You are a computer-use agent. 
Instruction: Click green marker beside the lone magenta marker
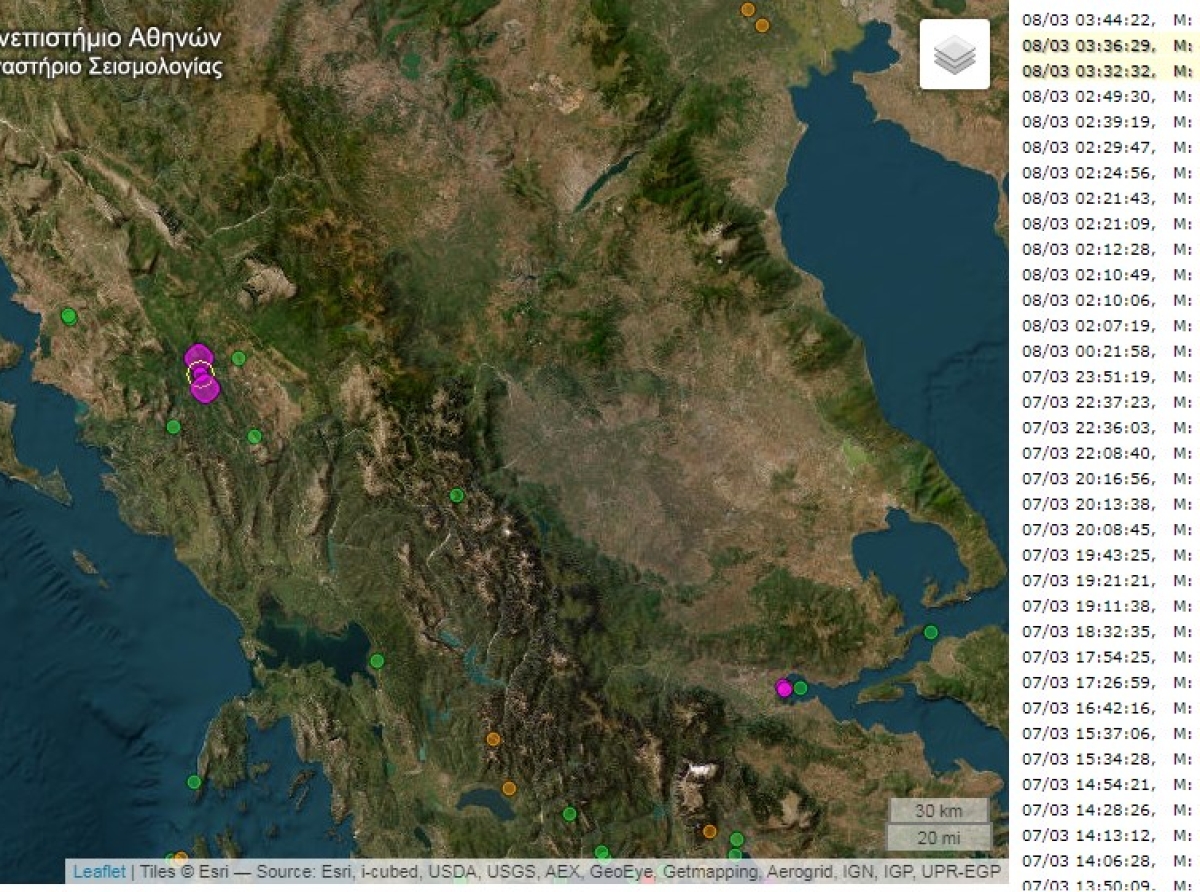801,688
